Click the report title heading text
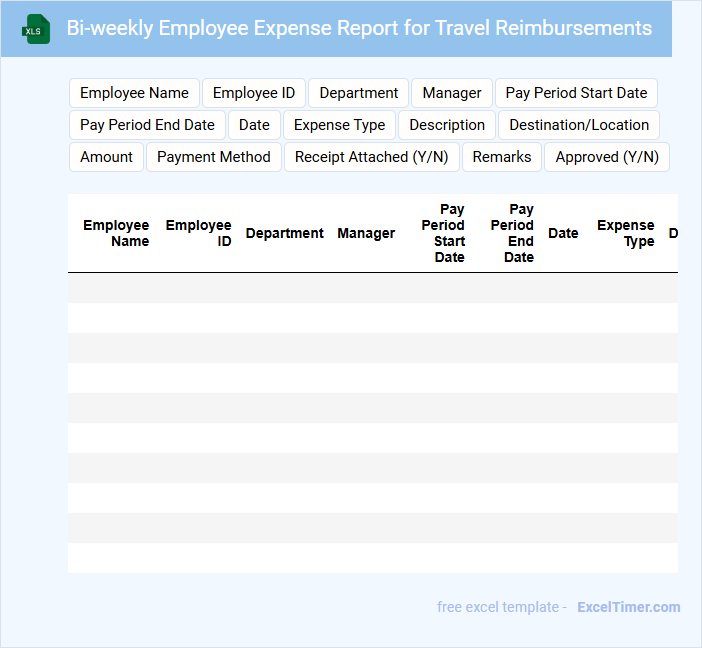The height and width of the screenshot is (648, 702). 359,28
